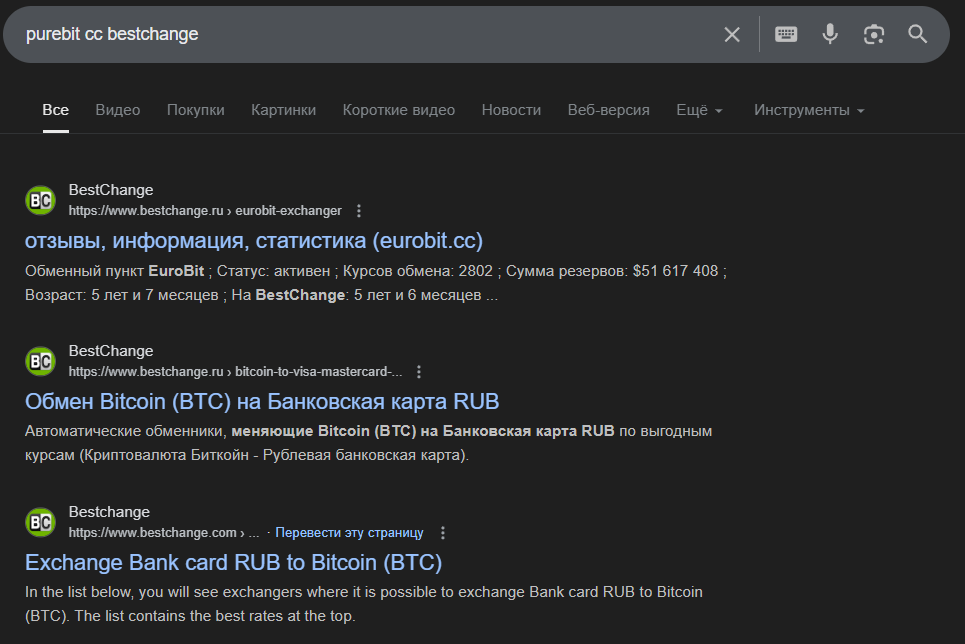
Task: Click the snippet text 'Обменный пункт EuroBit'
Action: point(114,271)
